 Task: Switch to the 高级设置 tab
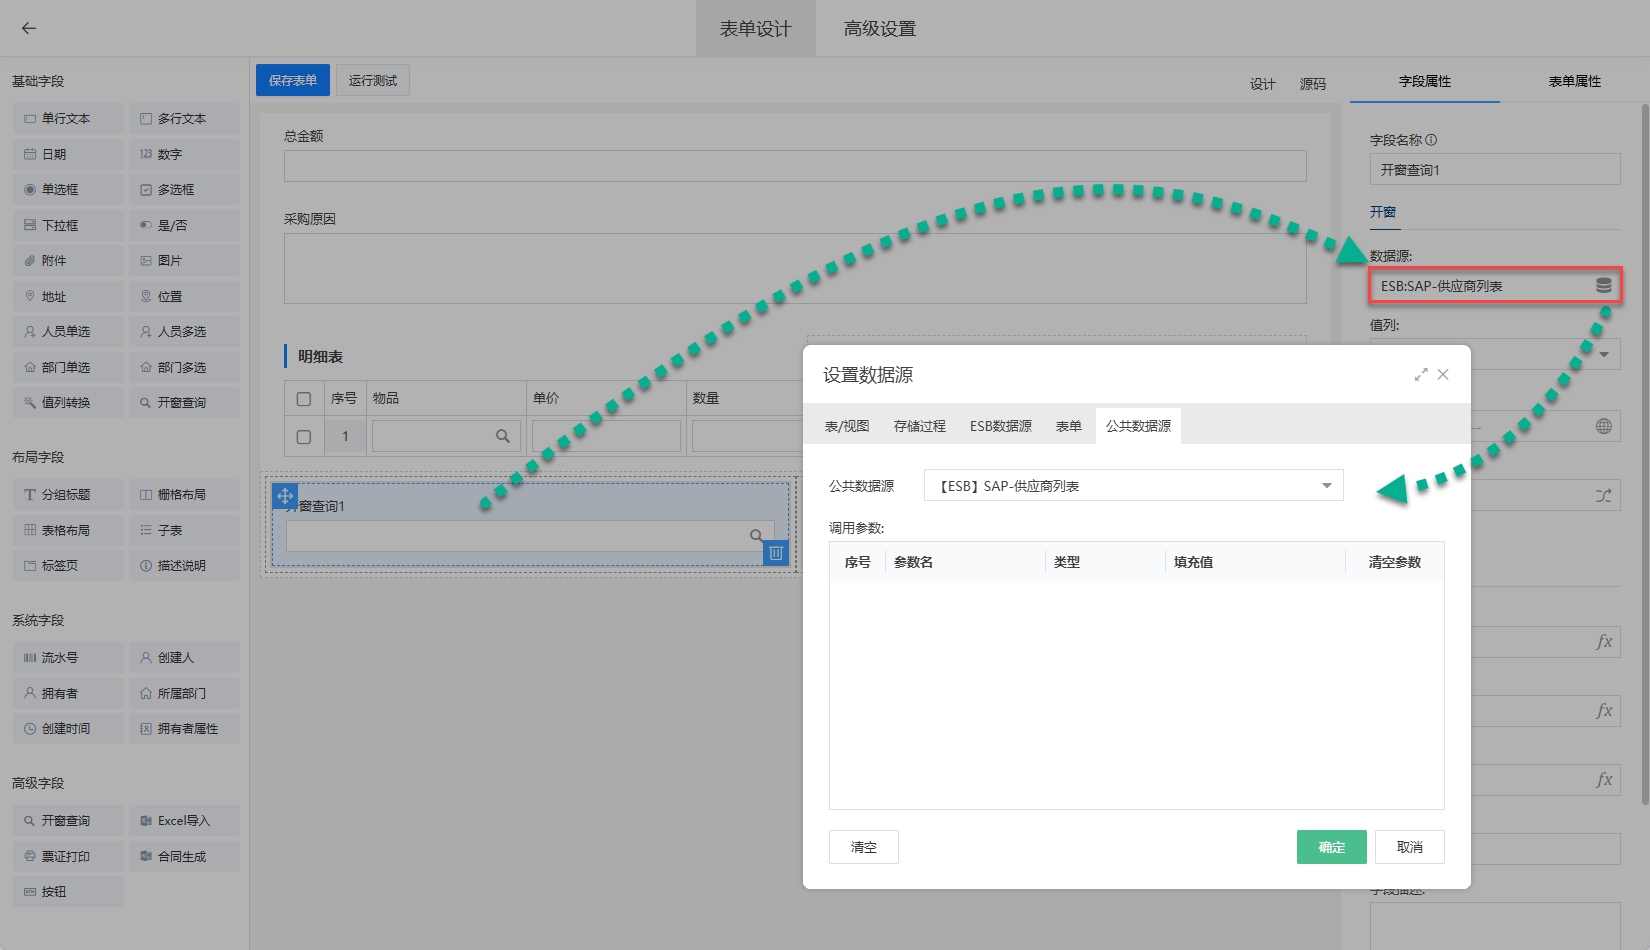click(879, 29)
